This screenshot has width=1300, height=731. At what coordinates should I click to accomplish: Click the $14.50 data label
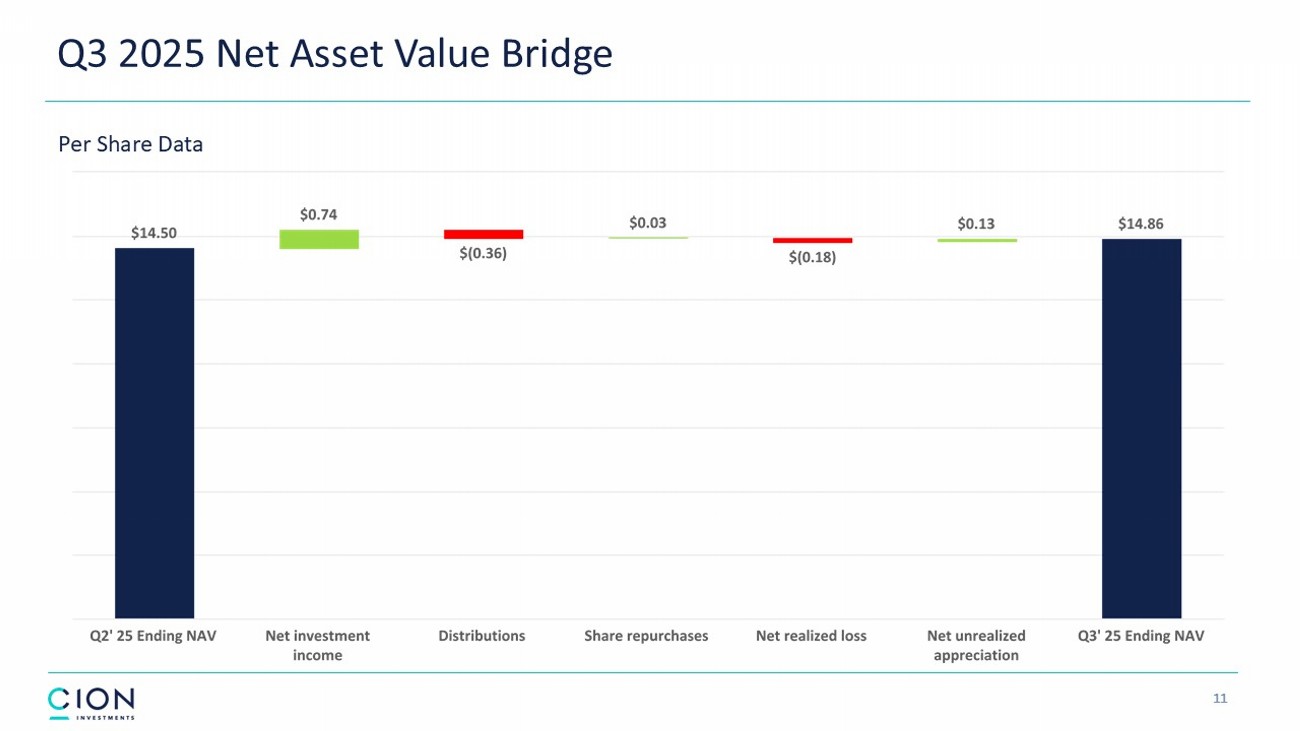[x=154, y=233]
